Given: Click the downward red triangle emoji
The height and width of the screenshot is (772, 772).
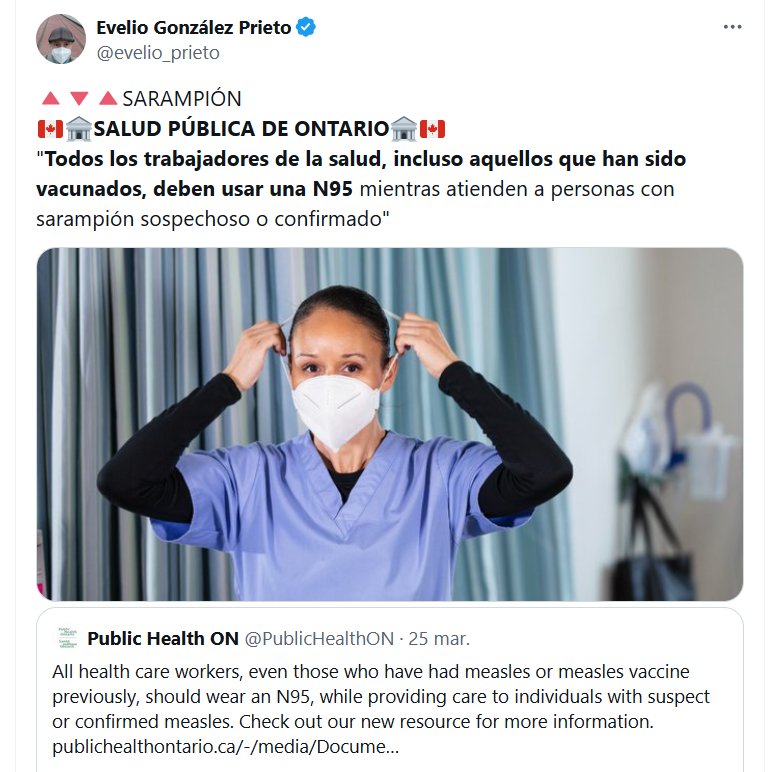Looking at the screenshot, I should pyautogui.click(x=79, y=98).
